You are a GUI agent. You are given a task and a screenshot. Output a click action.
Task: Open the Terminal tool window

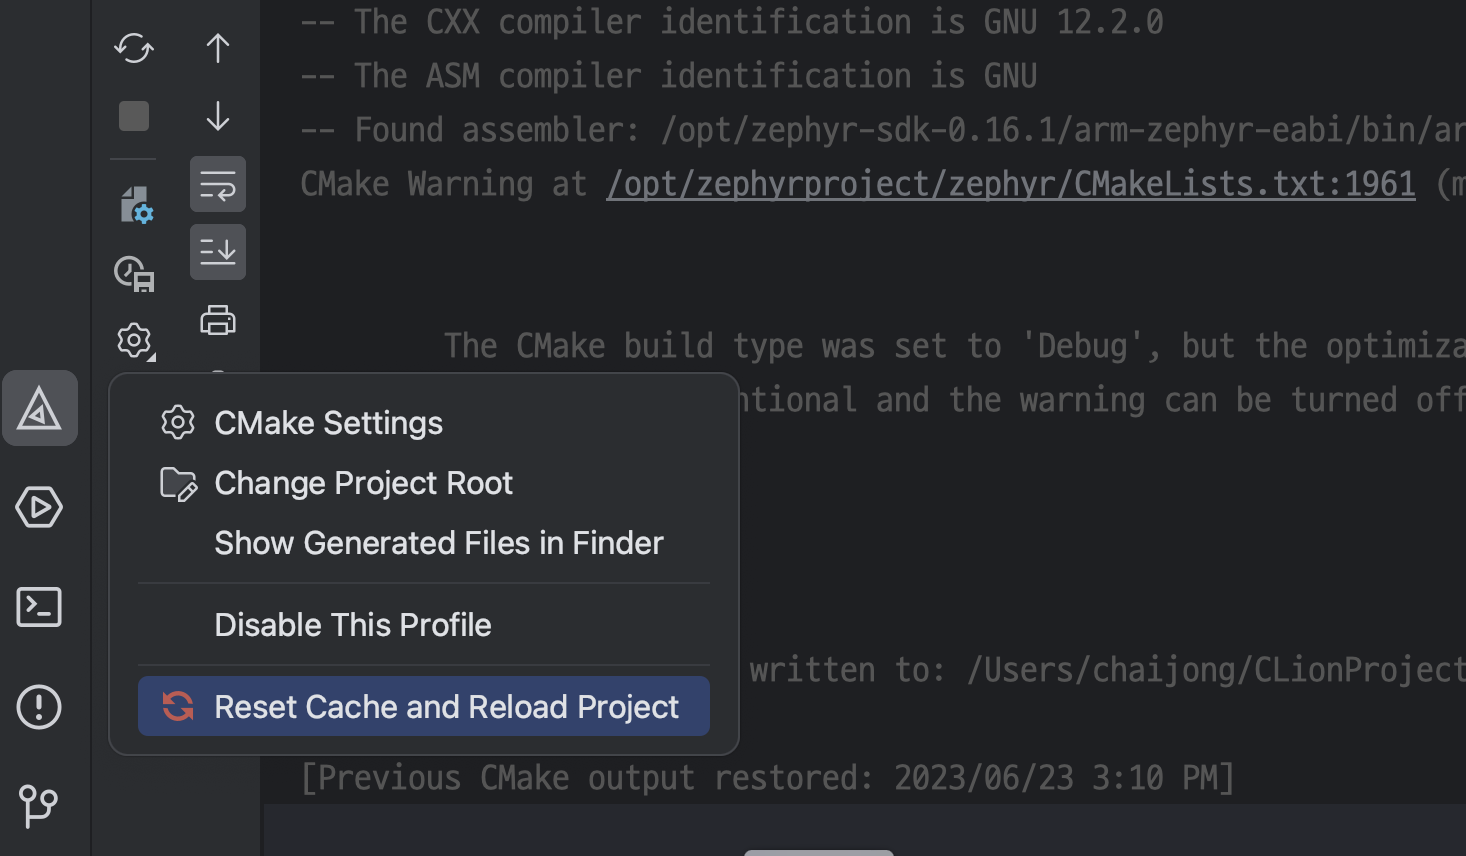click(39, 607)
